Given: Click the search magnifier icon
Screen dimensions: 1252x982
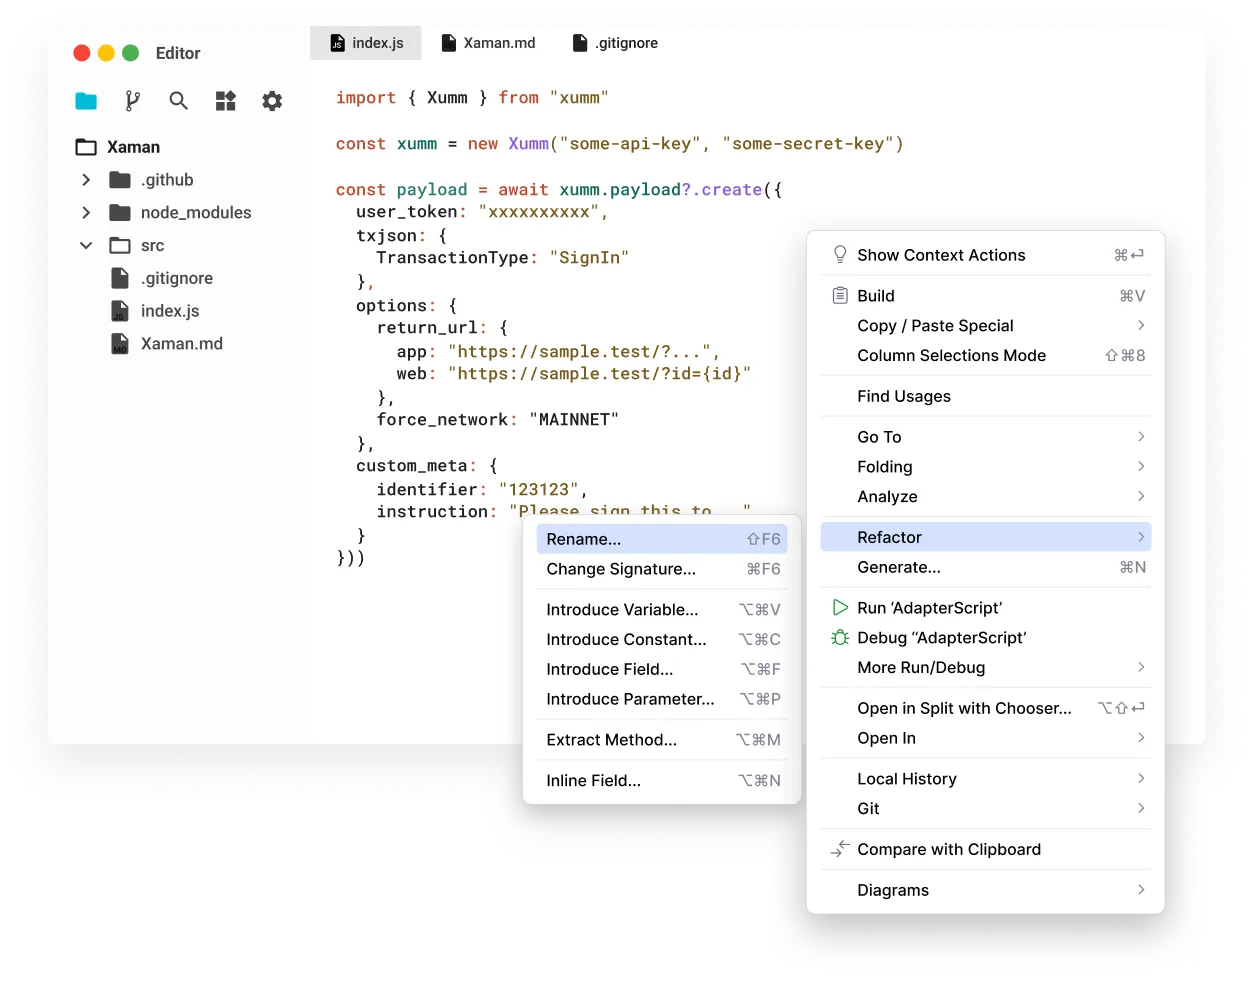Looking at the screenshot, I should [179, 101].
